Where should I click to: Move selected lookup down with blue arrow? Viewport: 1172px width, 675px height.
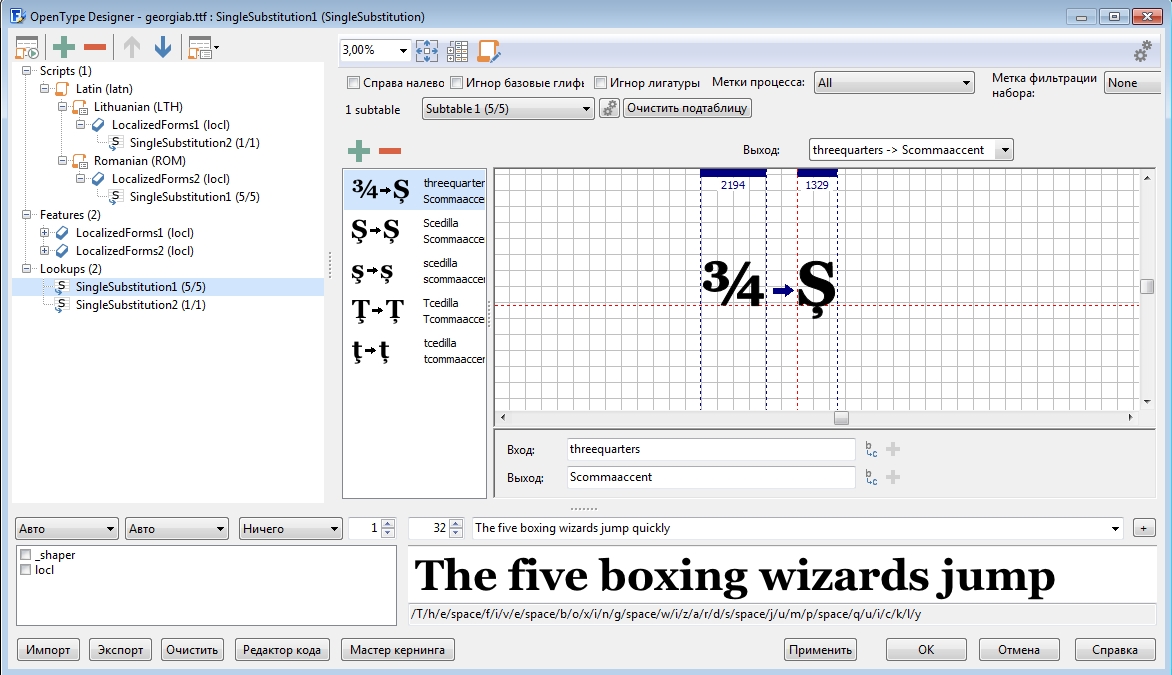click(x=162, y=47)
